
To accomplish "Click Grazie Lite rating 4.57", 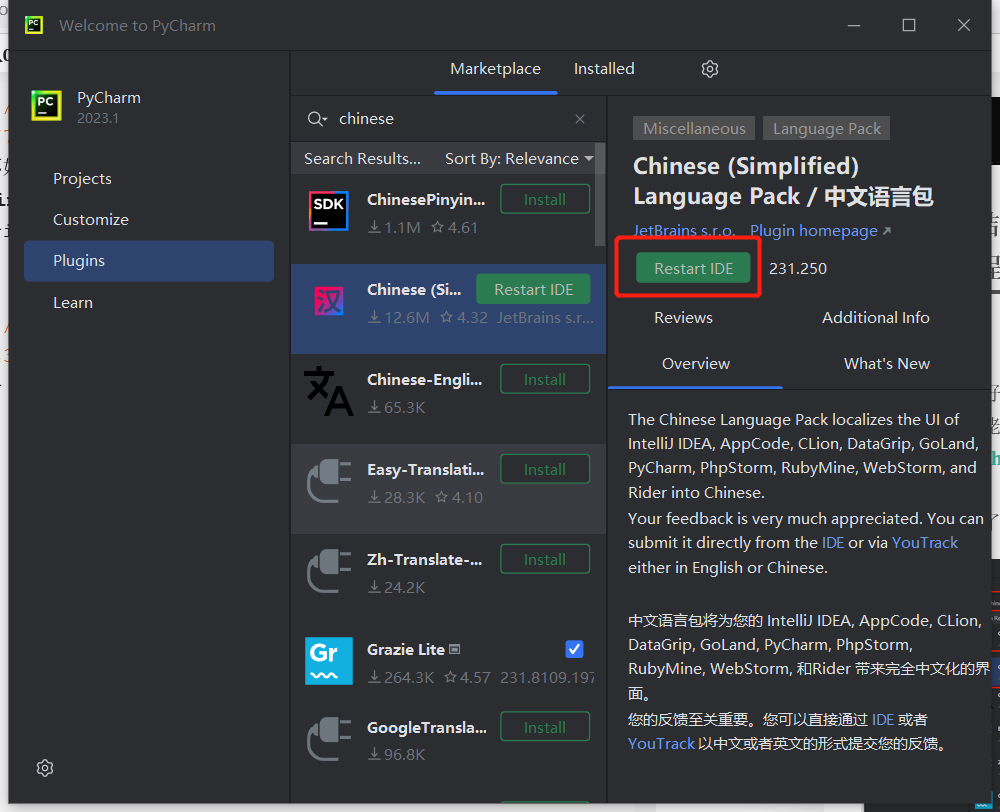I will tap(468, 677).
